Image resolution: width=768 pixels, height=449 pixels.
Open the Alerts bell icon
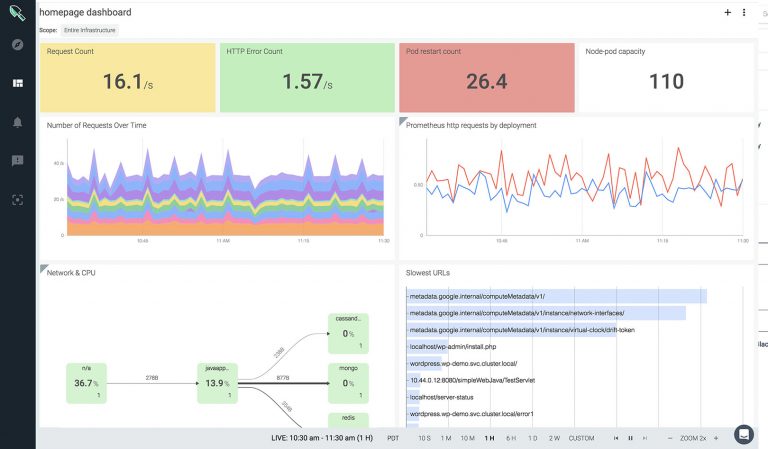coord(17,122)
